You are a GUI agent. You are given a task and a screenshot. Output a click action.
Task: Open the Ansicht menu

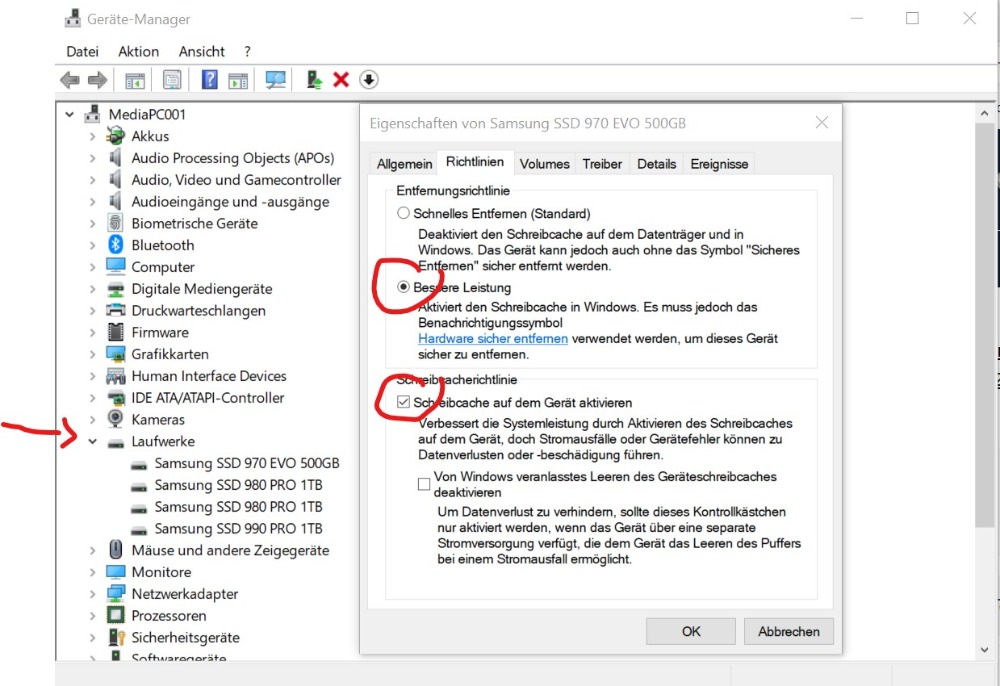coord(202,52)
